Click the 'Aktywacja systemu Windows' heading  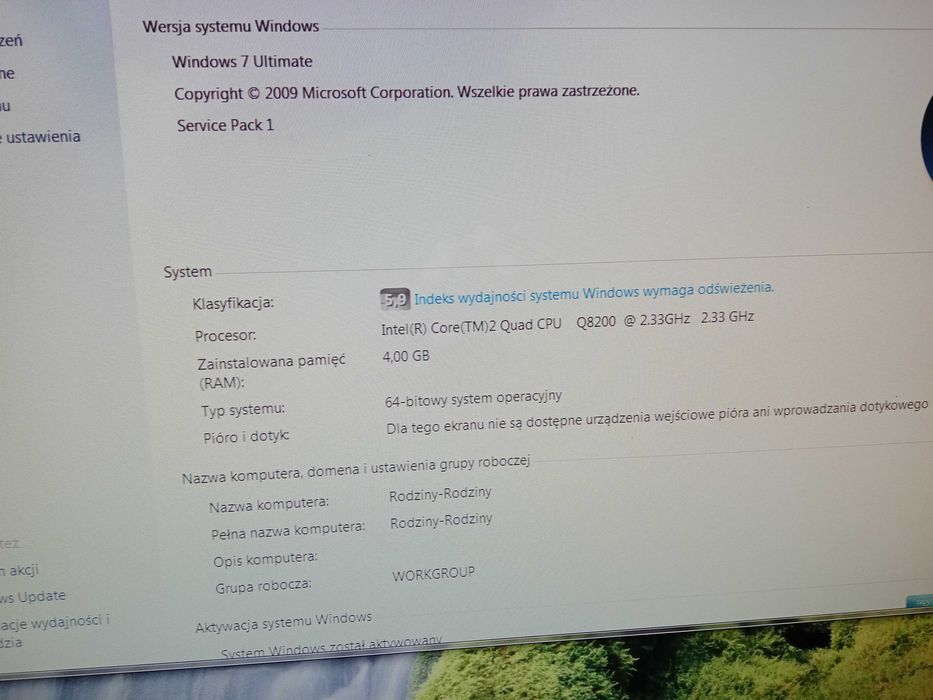point(284,623)
